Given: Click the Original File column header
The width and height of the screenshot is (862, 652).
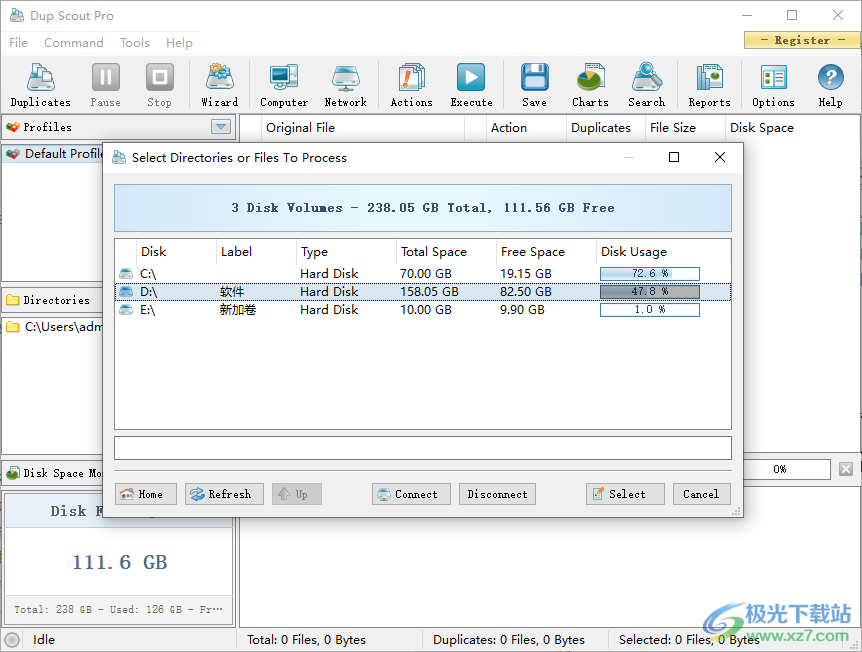Looking at the screenshot, I should tap(363, 128).
